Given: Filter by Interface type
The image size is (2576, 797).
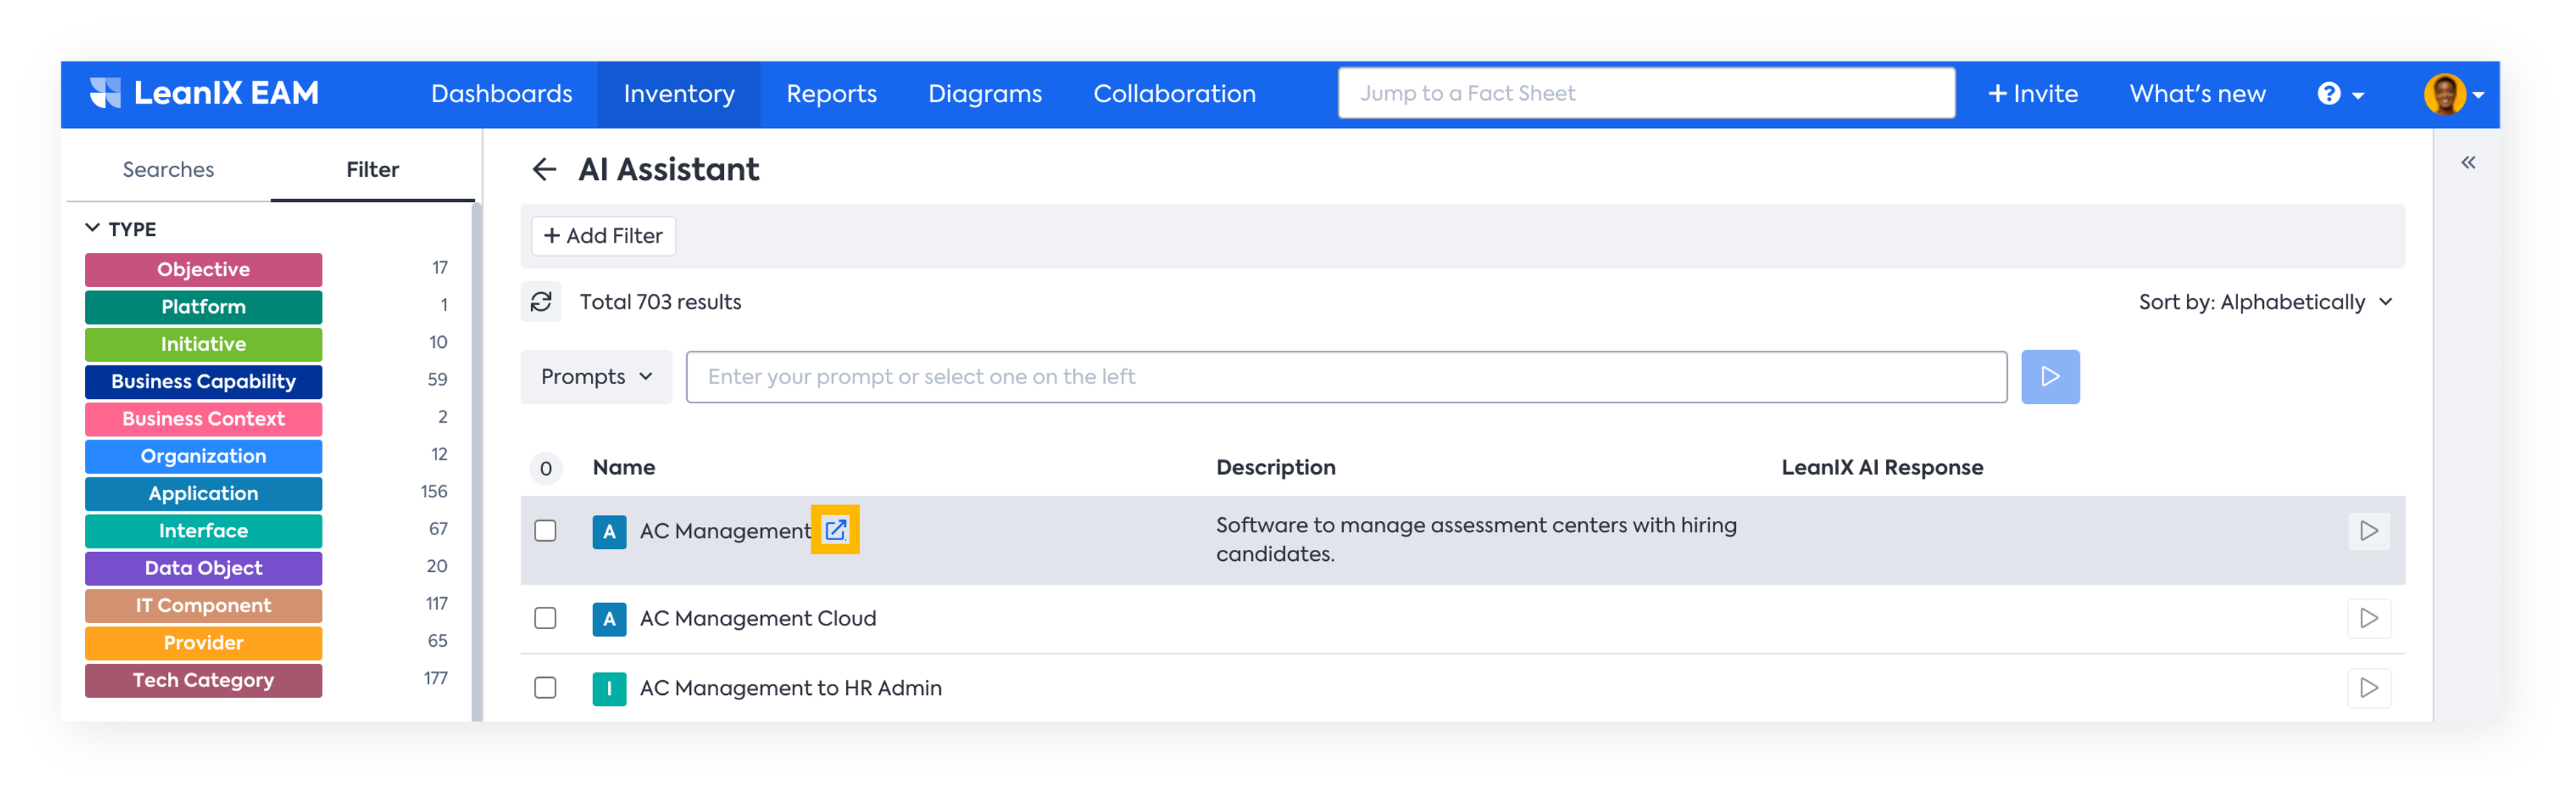Looking at the screenshot, I should [x=203, y=531].
